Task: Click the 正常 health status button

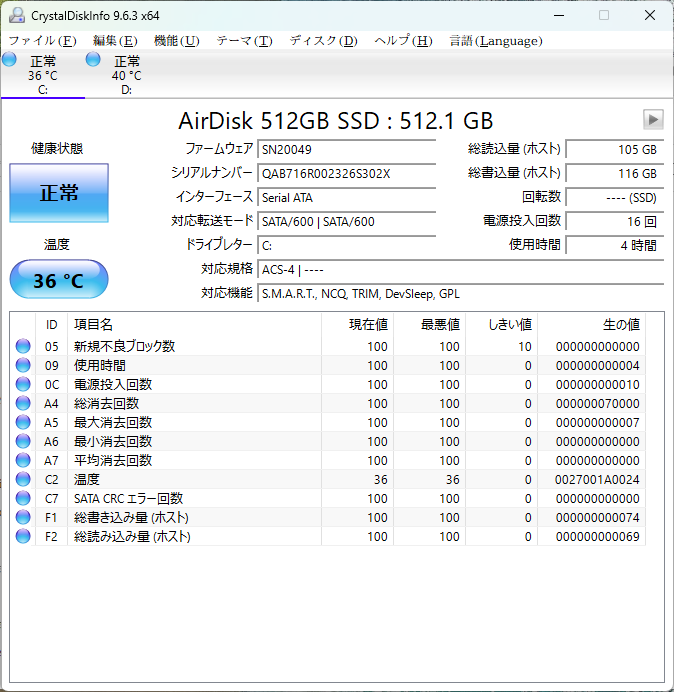Action: click(x=59, y=193)
